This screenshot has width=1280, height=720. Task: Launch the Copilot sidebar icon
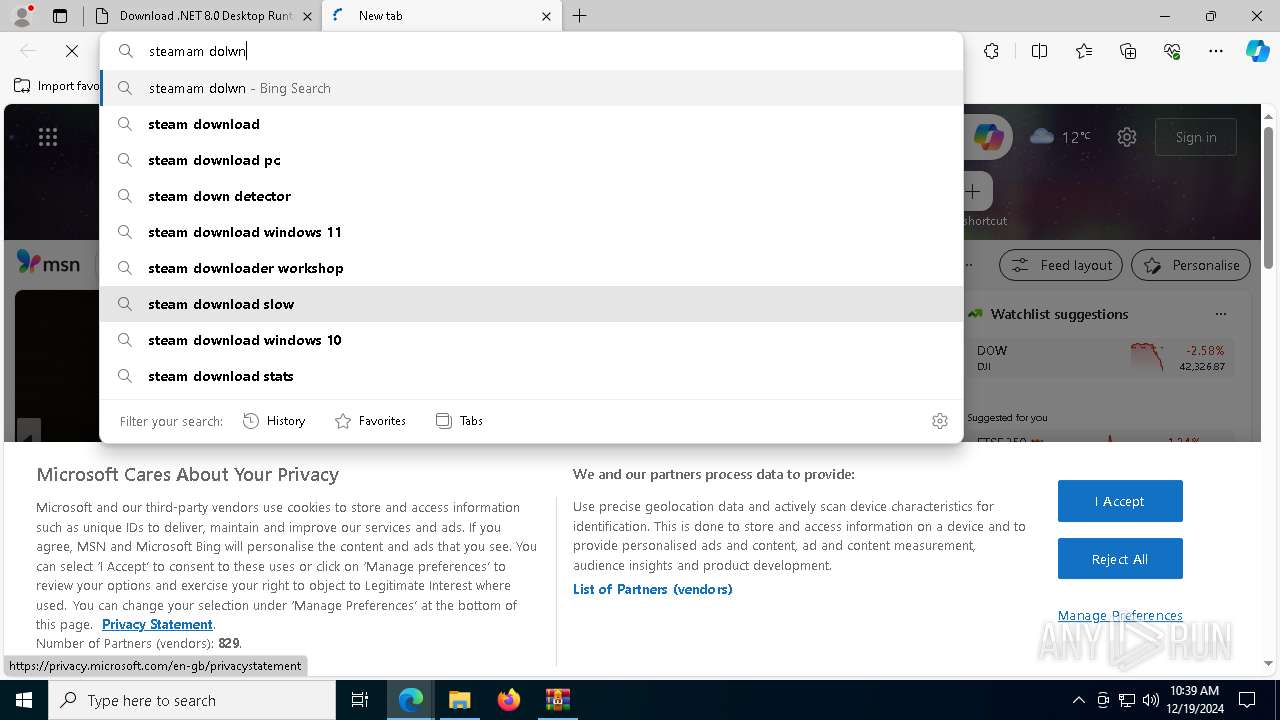1257,51
